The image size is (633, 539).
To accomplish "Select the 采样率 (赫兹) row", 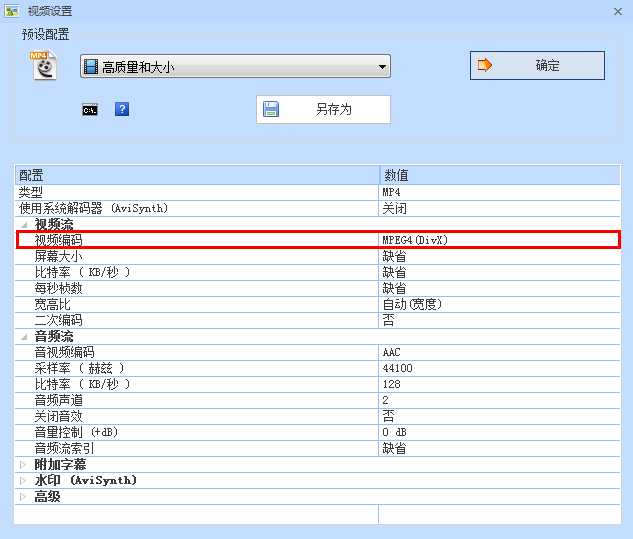I will coord(318,368).
